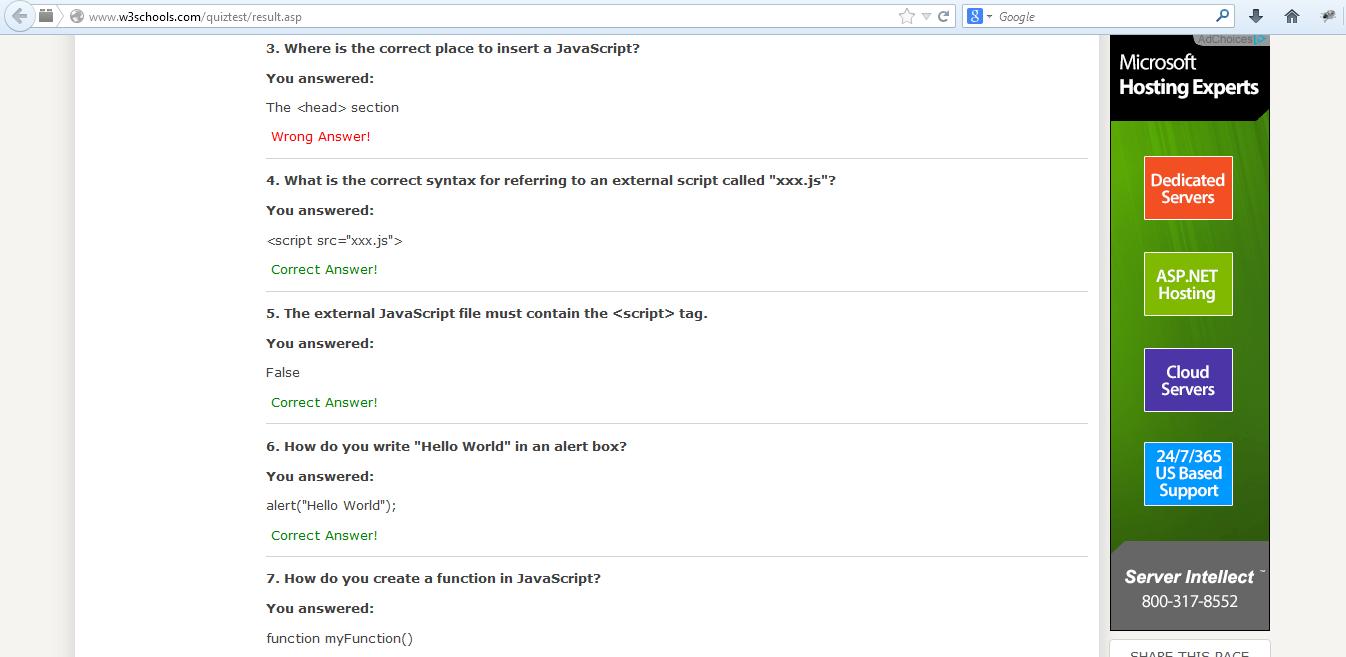1346x657 pixels.
Task: Open the Google search engine selector
Action: tap(980, 16)
